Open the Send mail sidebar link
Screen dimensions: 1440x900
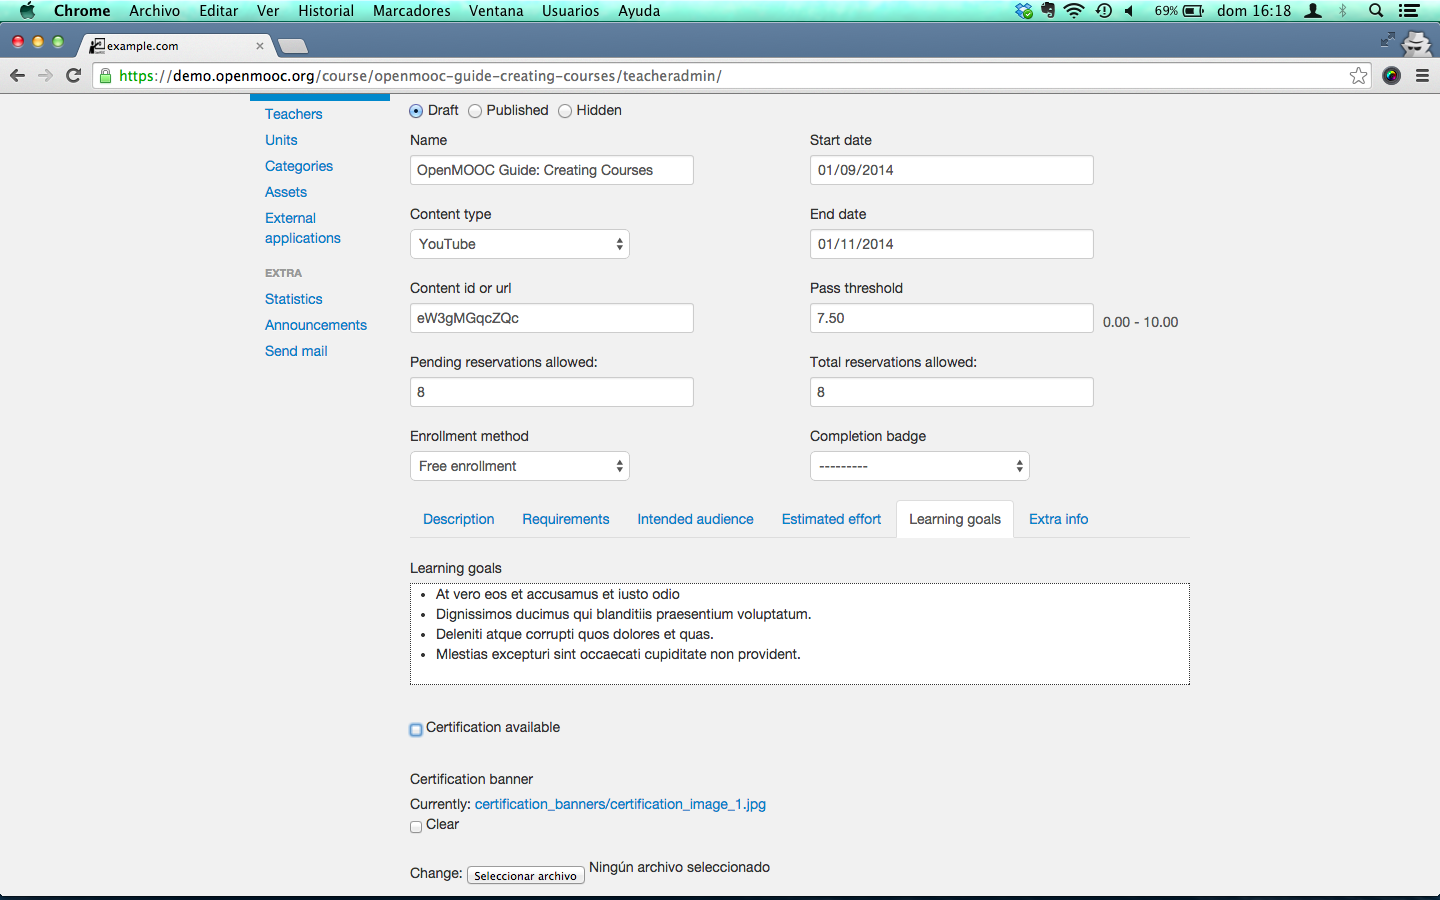point(296,351)
